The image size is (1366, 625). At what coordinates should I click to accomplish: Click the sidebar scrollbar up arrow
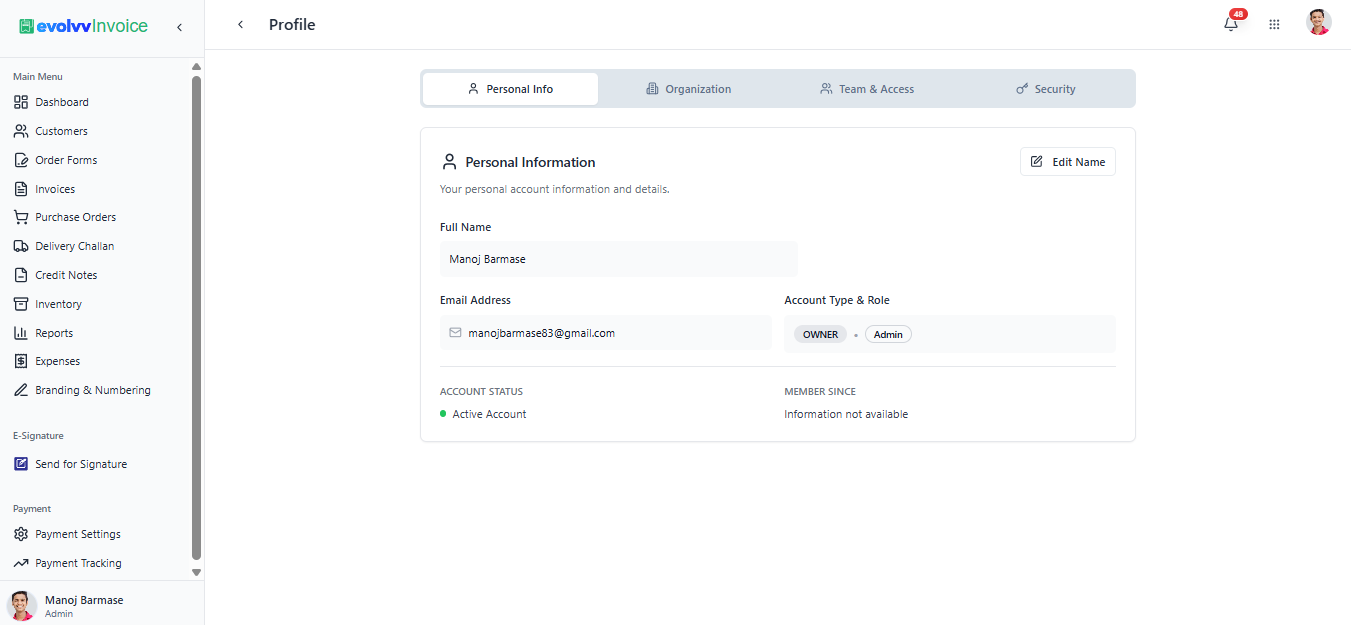click(196, 67)
